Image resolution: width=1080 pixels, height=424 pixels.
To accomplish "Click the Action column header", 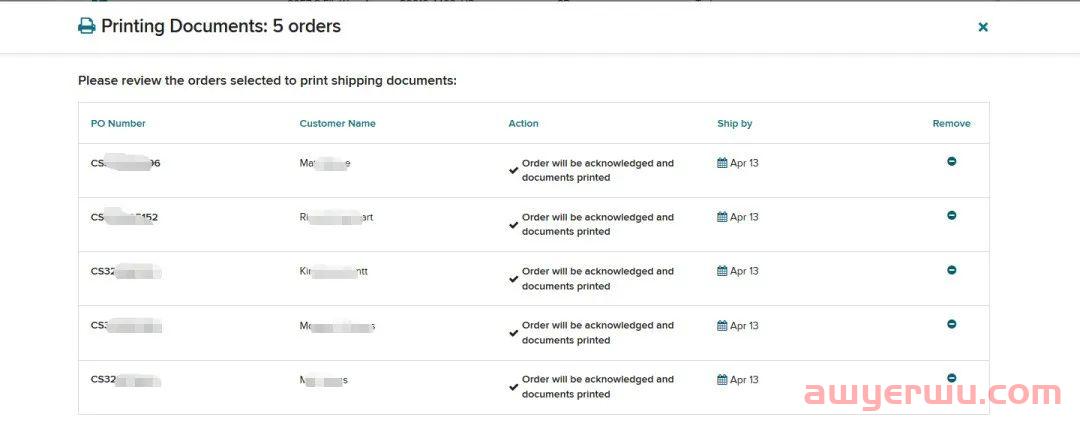I will tap(523, 124).
